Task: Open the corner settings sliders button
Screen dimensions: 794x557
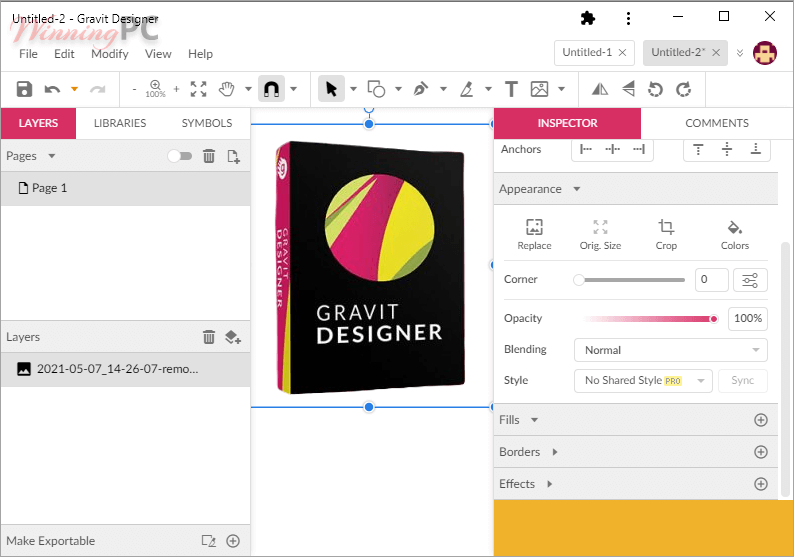Action: [750, 280]
